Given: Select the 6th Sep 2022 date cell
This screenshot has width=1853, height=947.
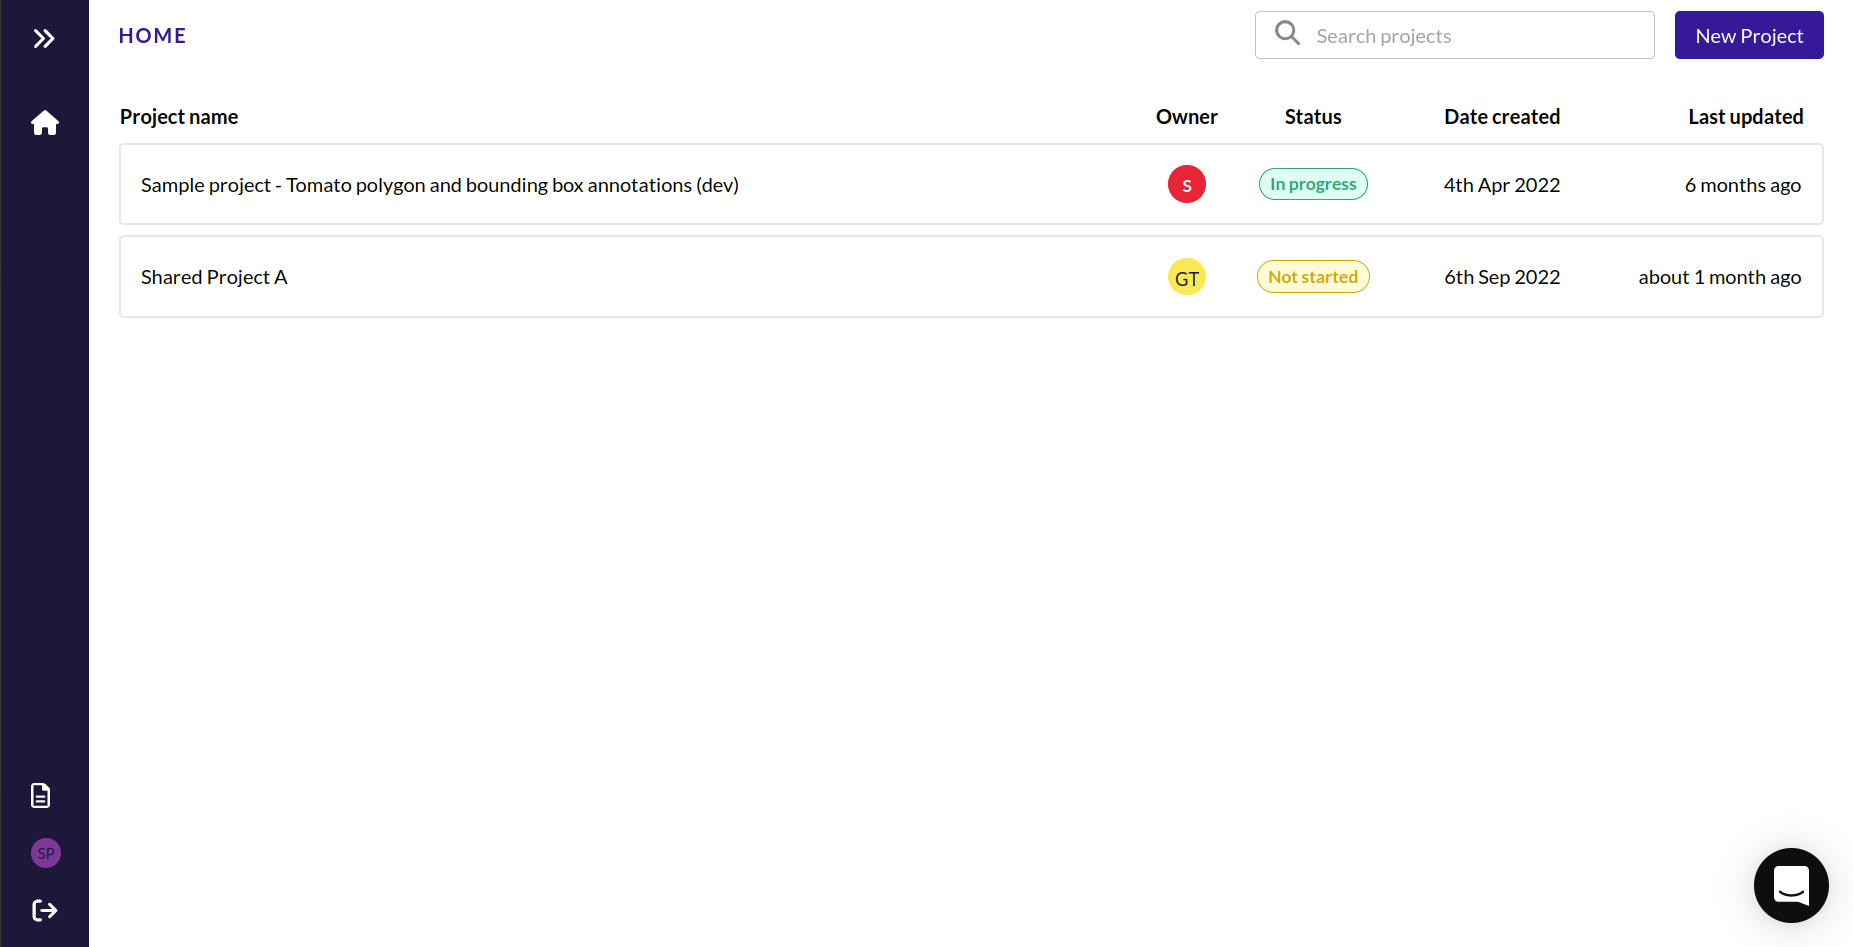Looking at the screenshot, I should [x=1502, y=277].
